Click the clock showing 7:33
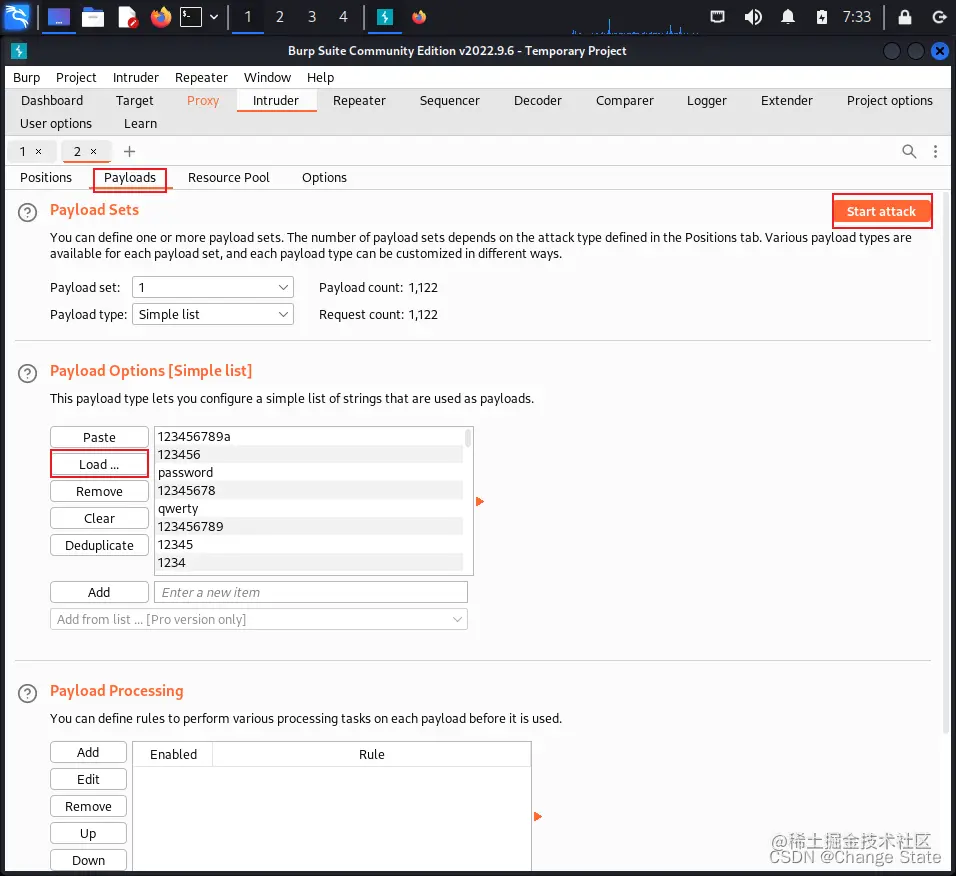 (x=857, y=17)
